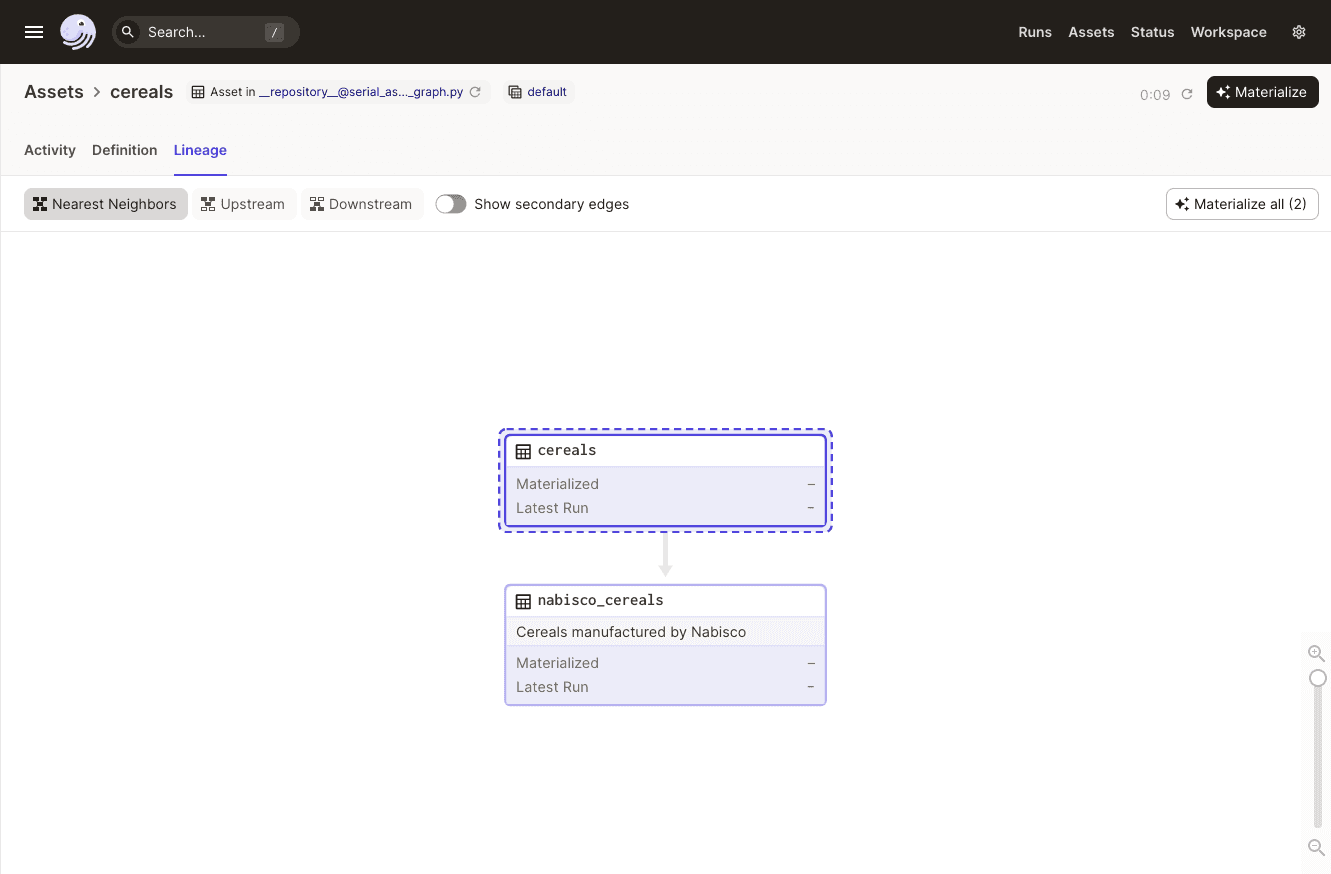The height and width of the screenshot is (874, 1331).
Task: Reload definitions icon next to repository link
Action: pos(476,92)
